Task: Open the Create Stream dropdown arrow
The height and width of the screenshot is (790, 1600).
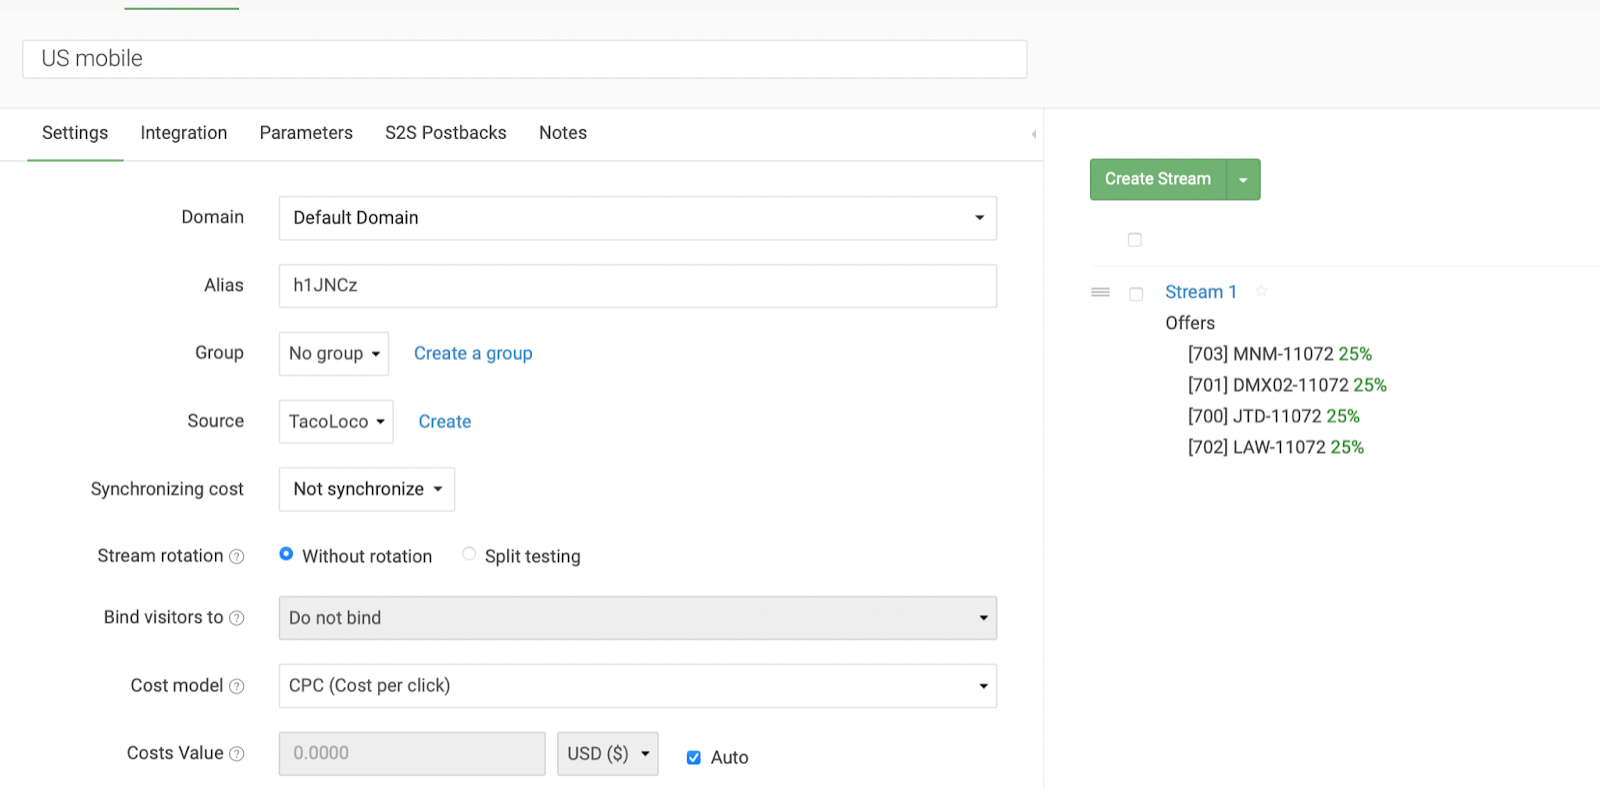Action: [1243, 180]
